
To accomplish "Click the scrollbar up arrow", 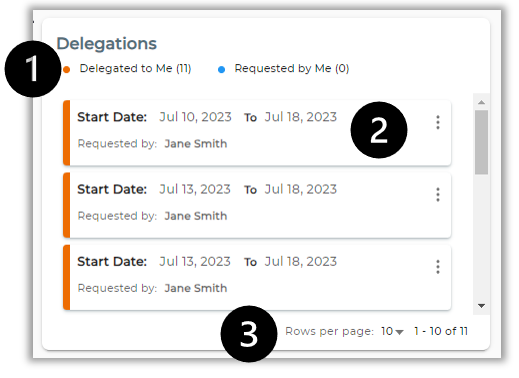I will pos(481,102).
